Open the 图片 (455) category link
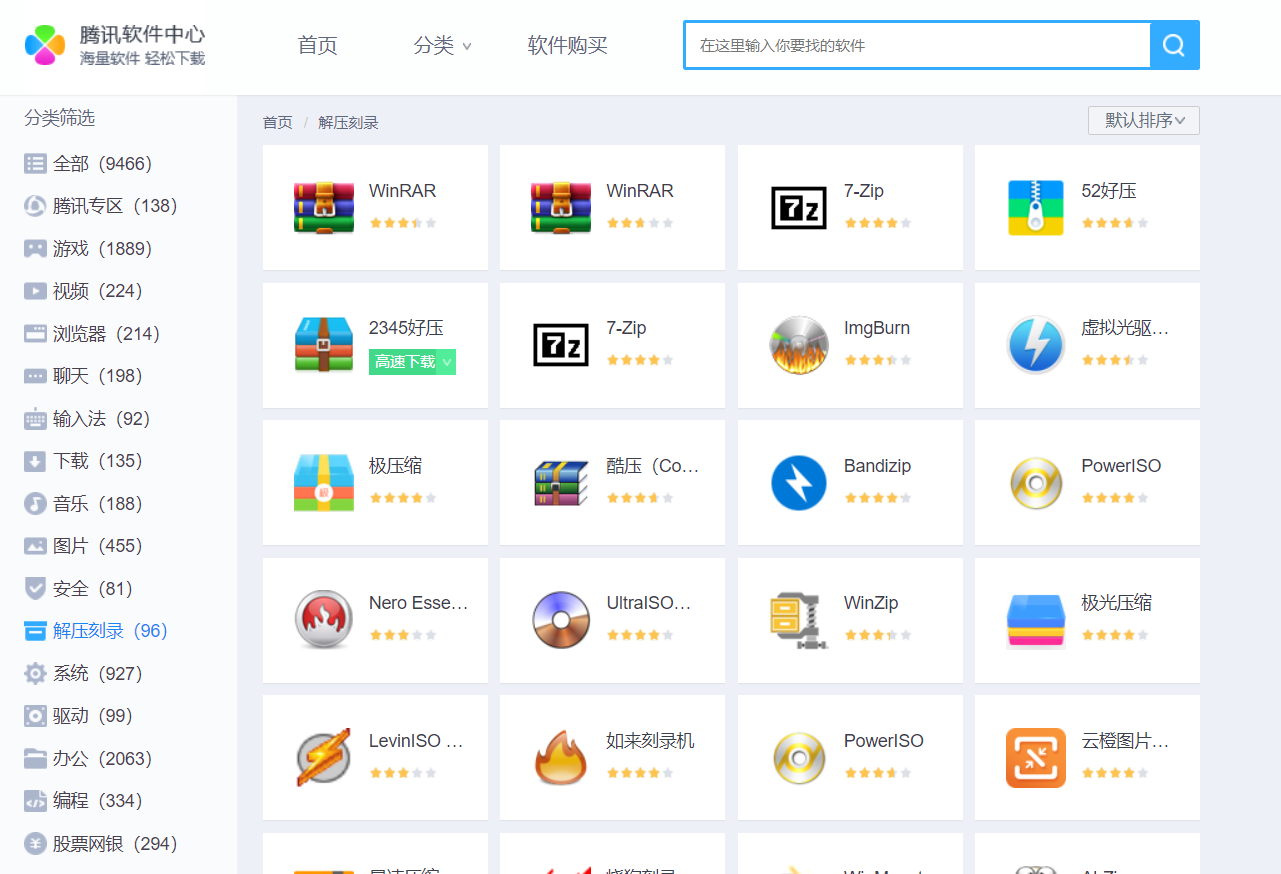Screen dimensions: 1281x874 tap(84, 546)
